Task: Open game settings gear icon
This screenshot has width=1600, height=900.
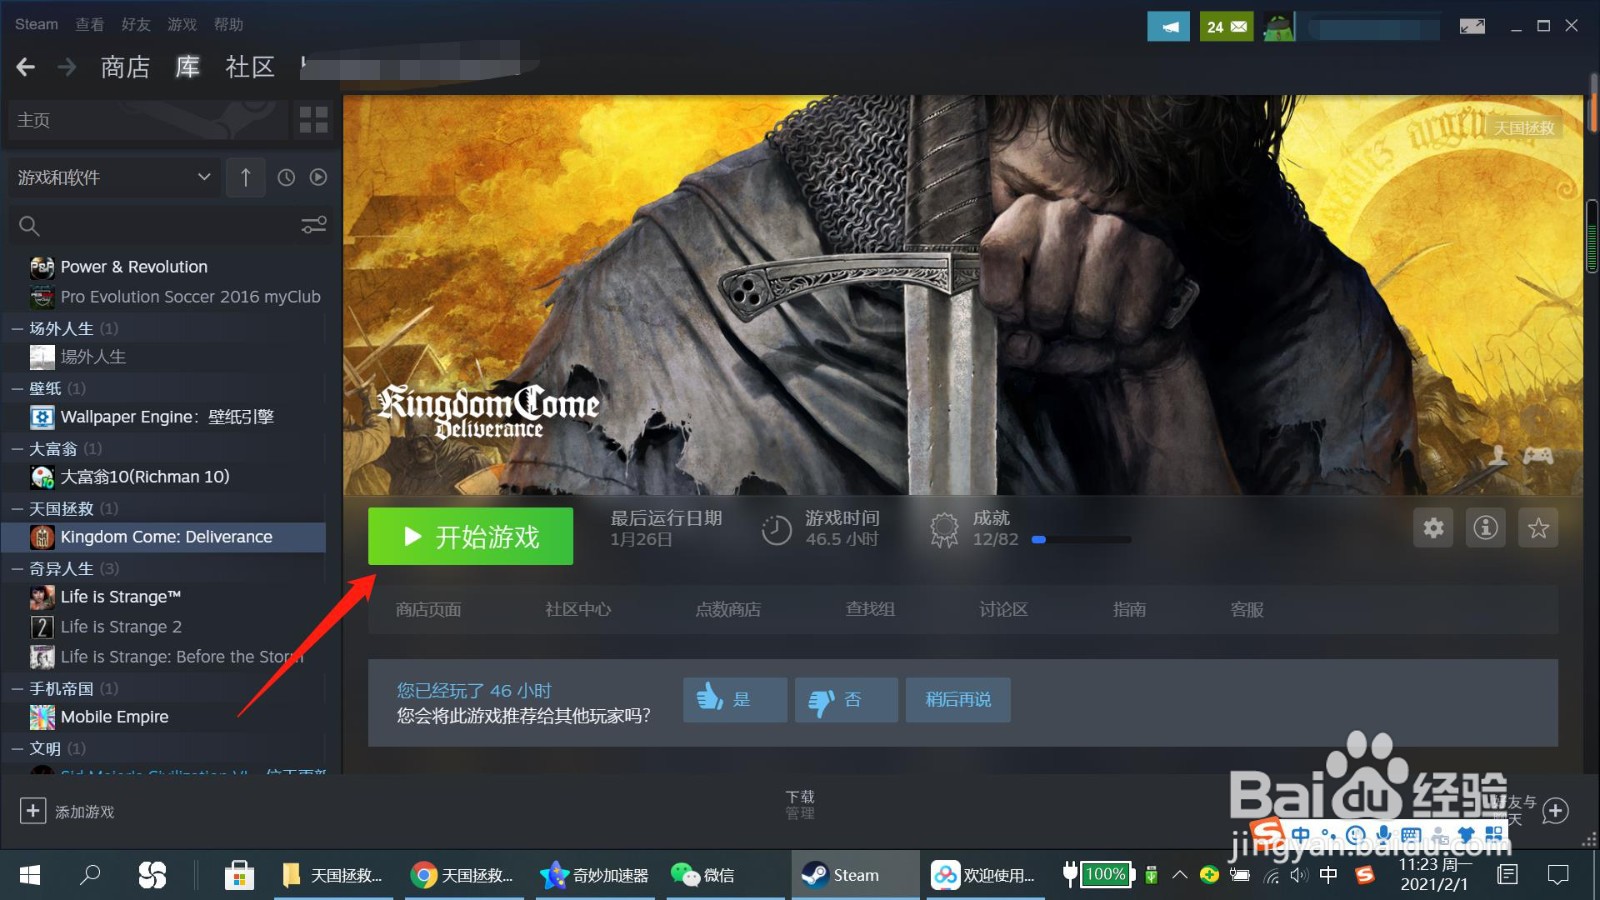Action: tap(1433, 528)
